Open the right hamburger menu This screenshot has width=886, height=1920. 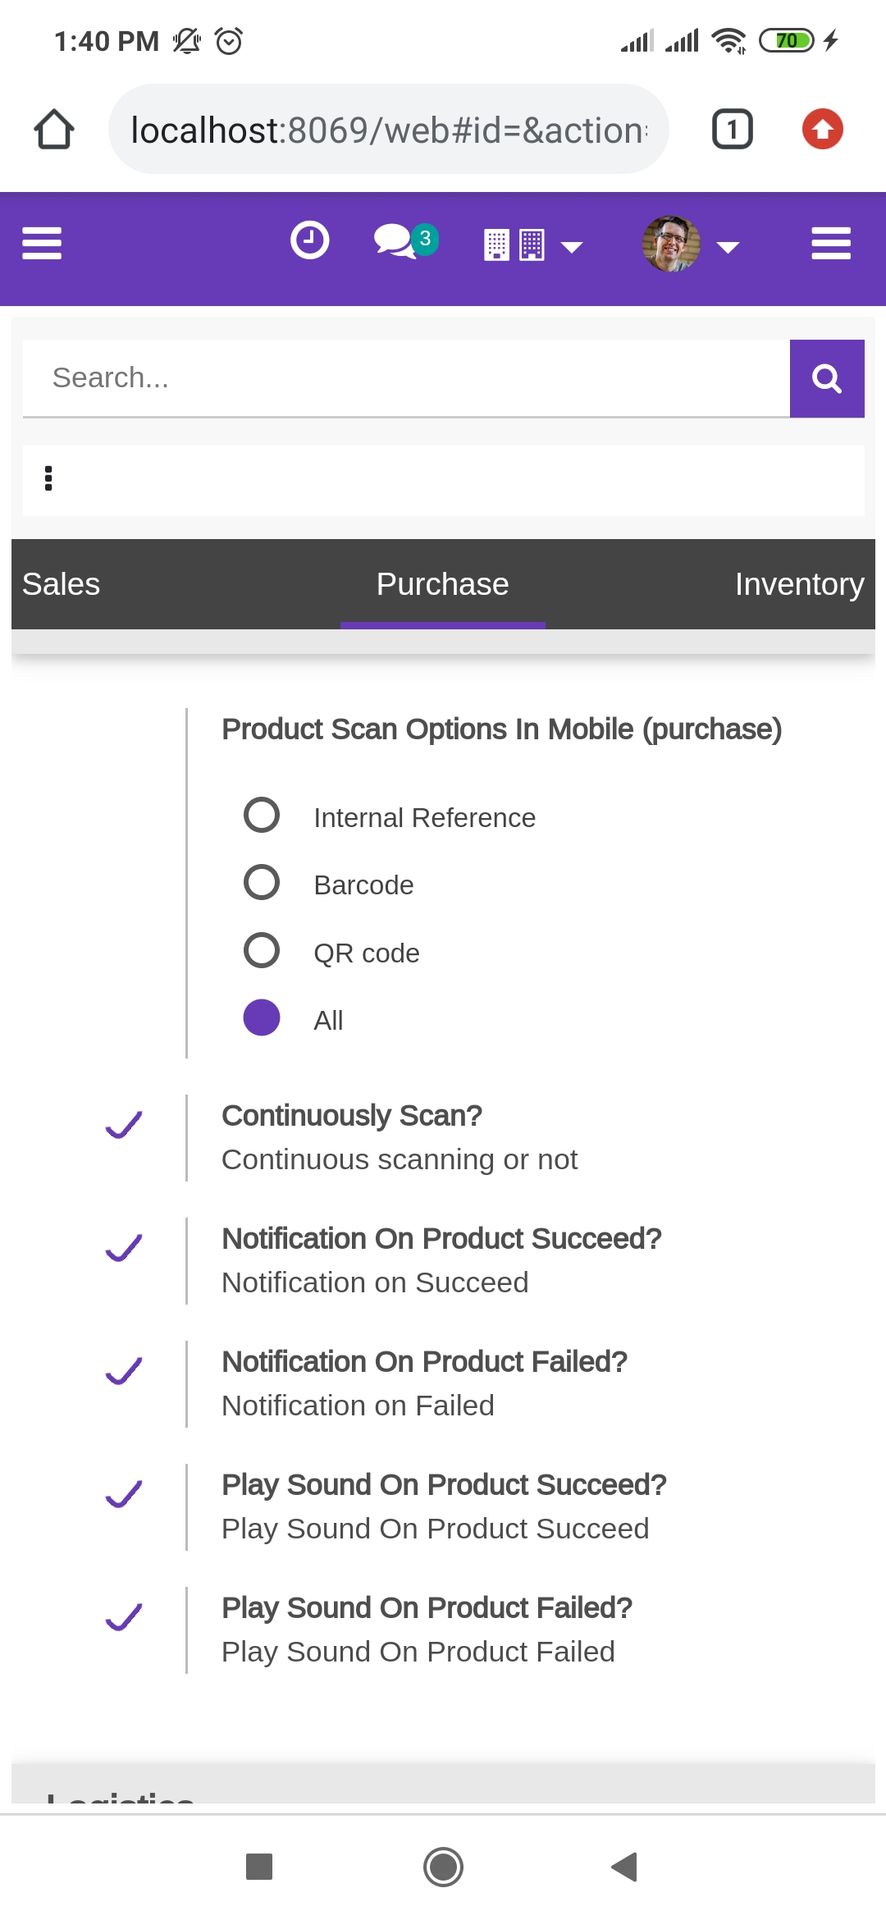(x=831, y=243)
